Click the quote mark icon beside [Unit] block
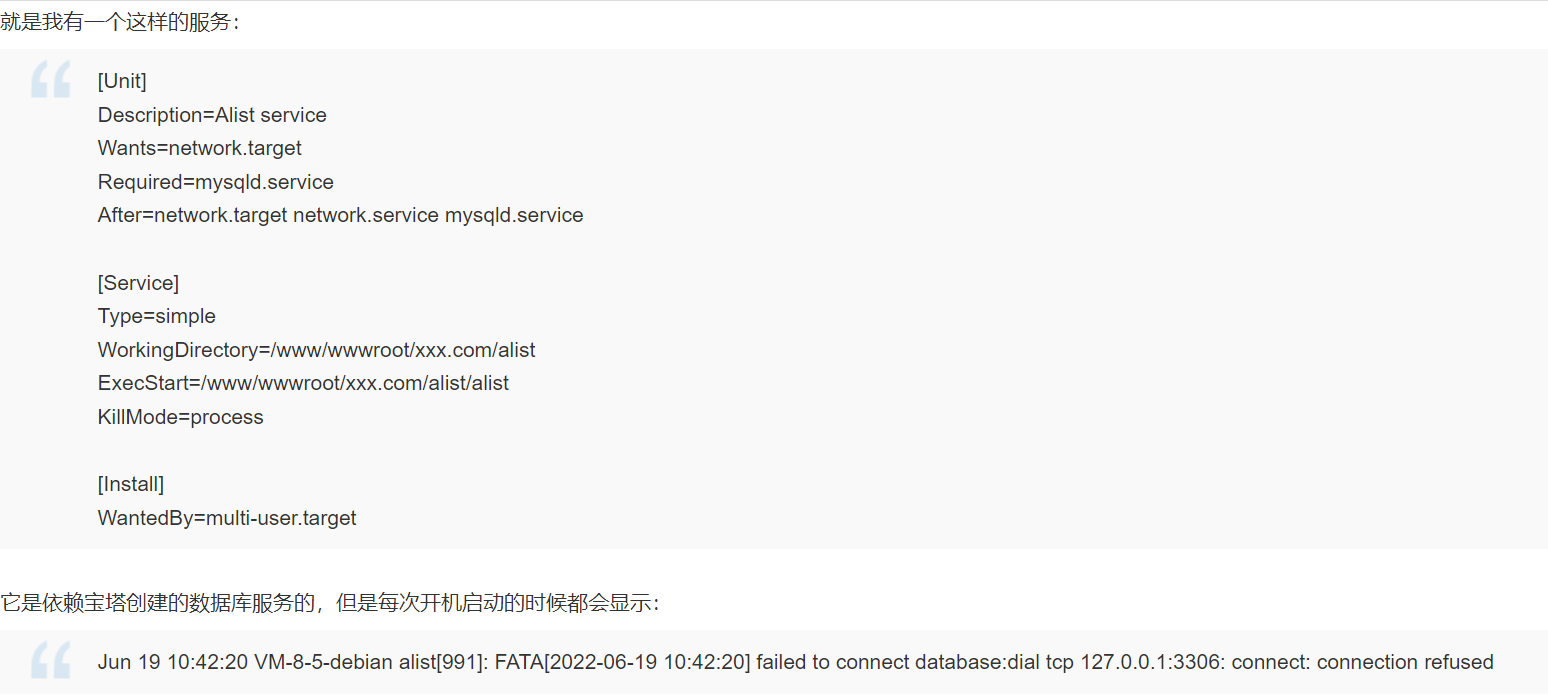The width and height of the screenshot is (1548, 697). (x=51, y=79)
